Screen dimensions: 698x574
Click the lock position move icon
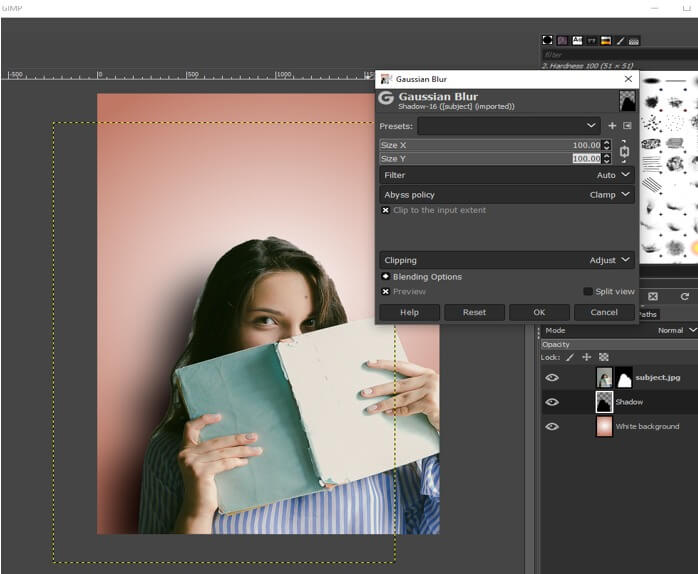587,357
